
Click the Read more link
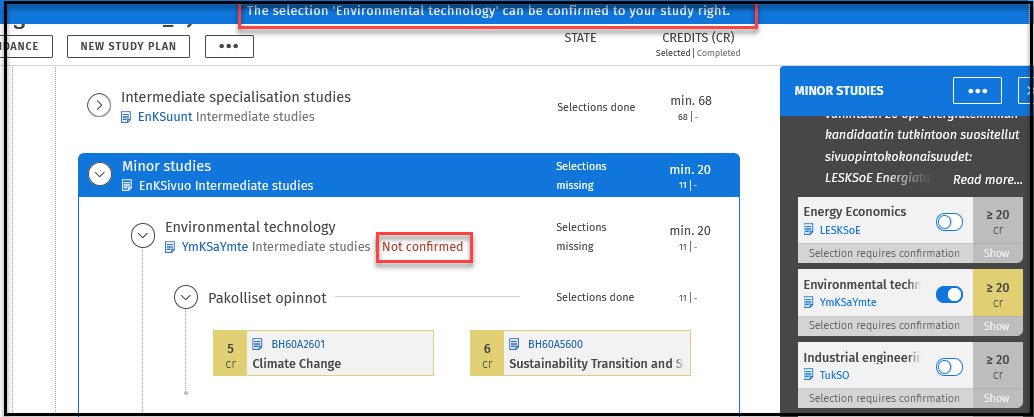[987, 180]
